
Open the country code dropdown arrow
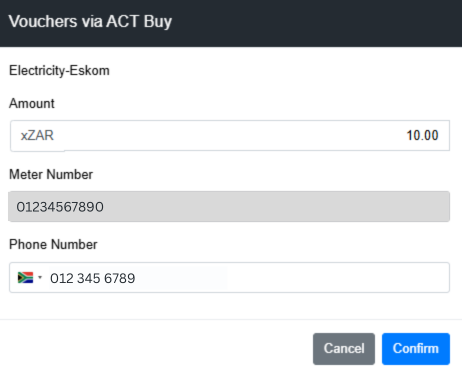(x=40, y=277)
